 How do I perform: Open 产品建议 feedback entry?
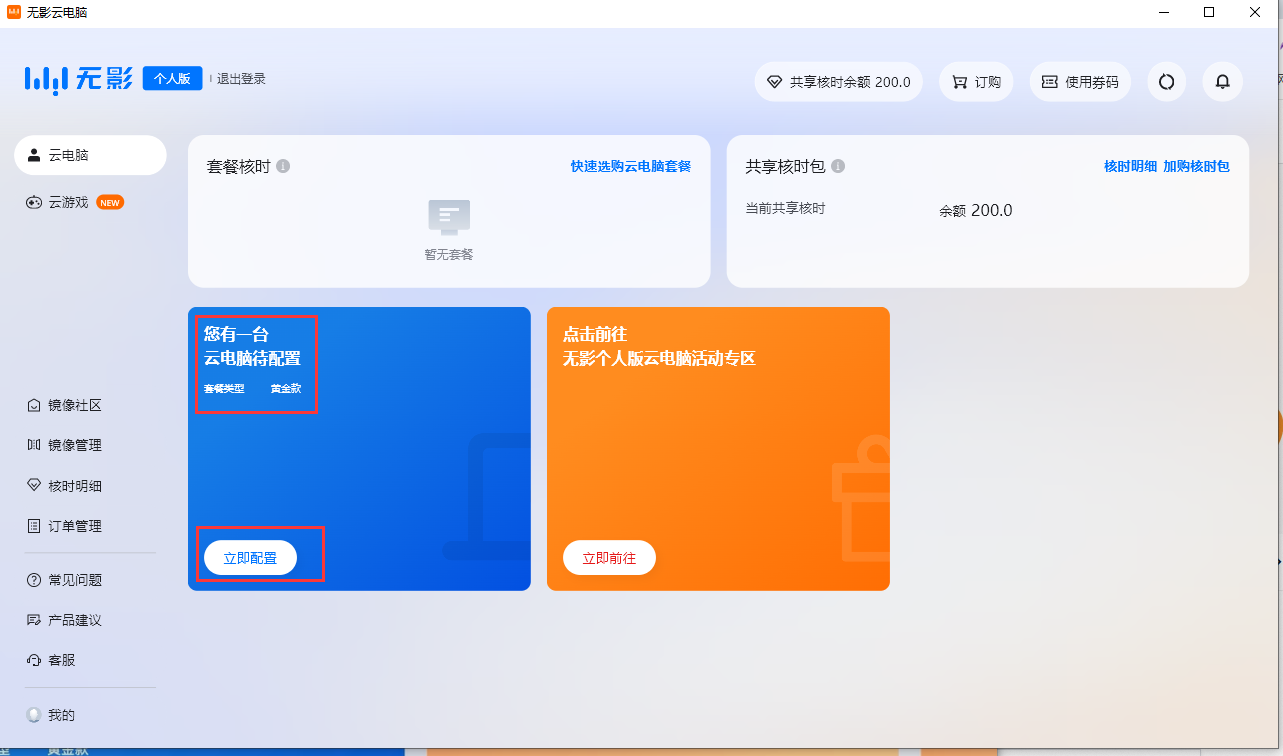pos(64,620)
